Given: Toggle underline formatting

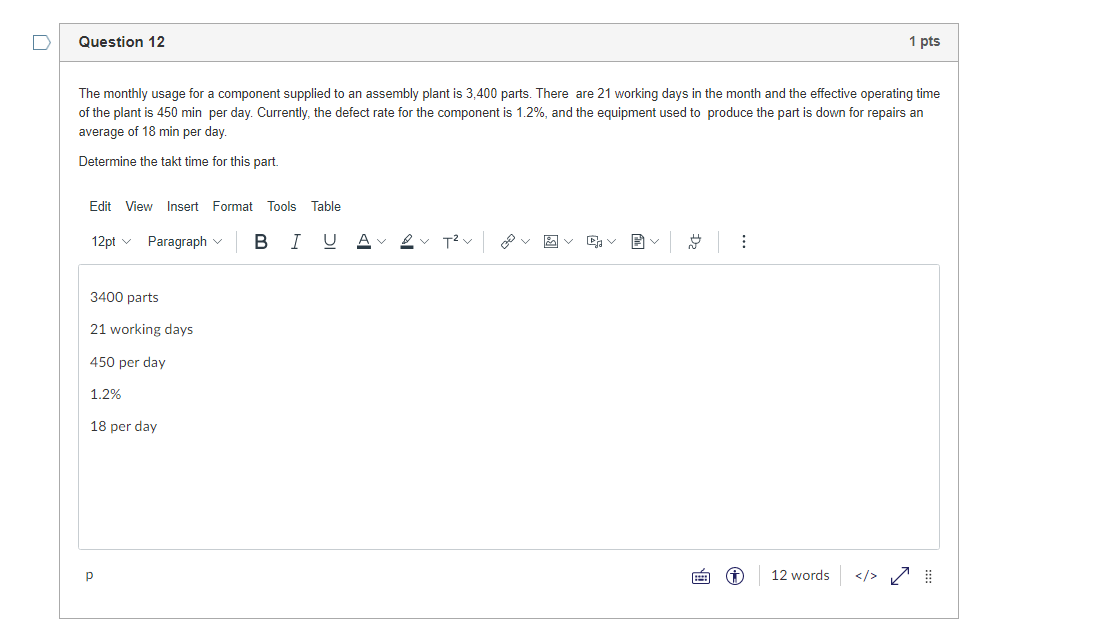Looking at the screenshot, I should (329, 242).
